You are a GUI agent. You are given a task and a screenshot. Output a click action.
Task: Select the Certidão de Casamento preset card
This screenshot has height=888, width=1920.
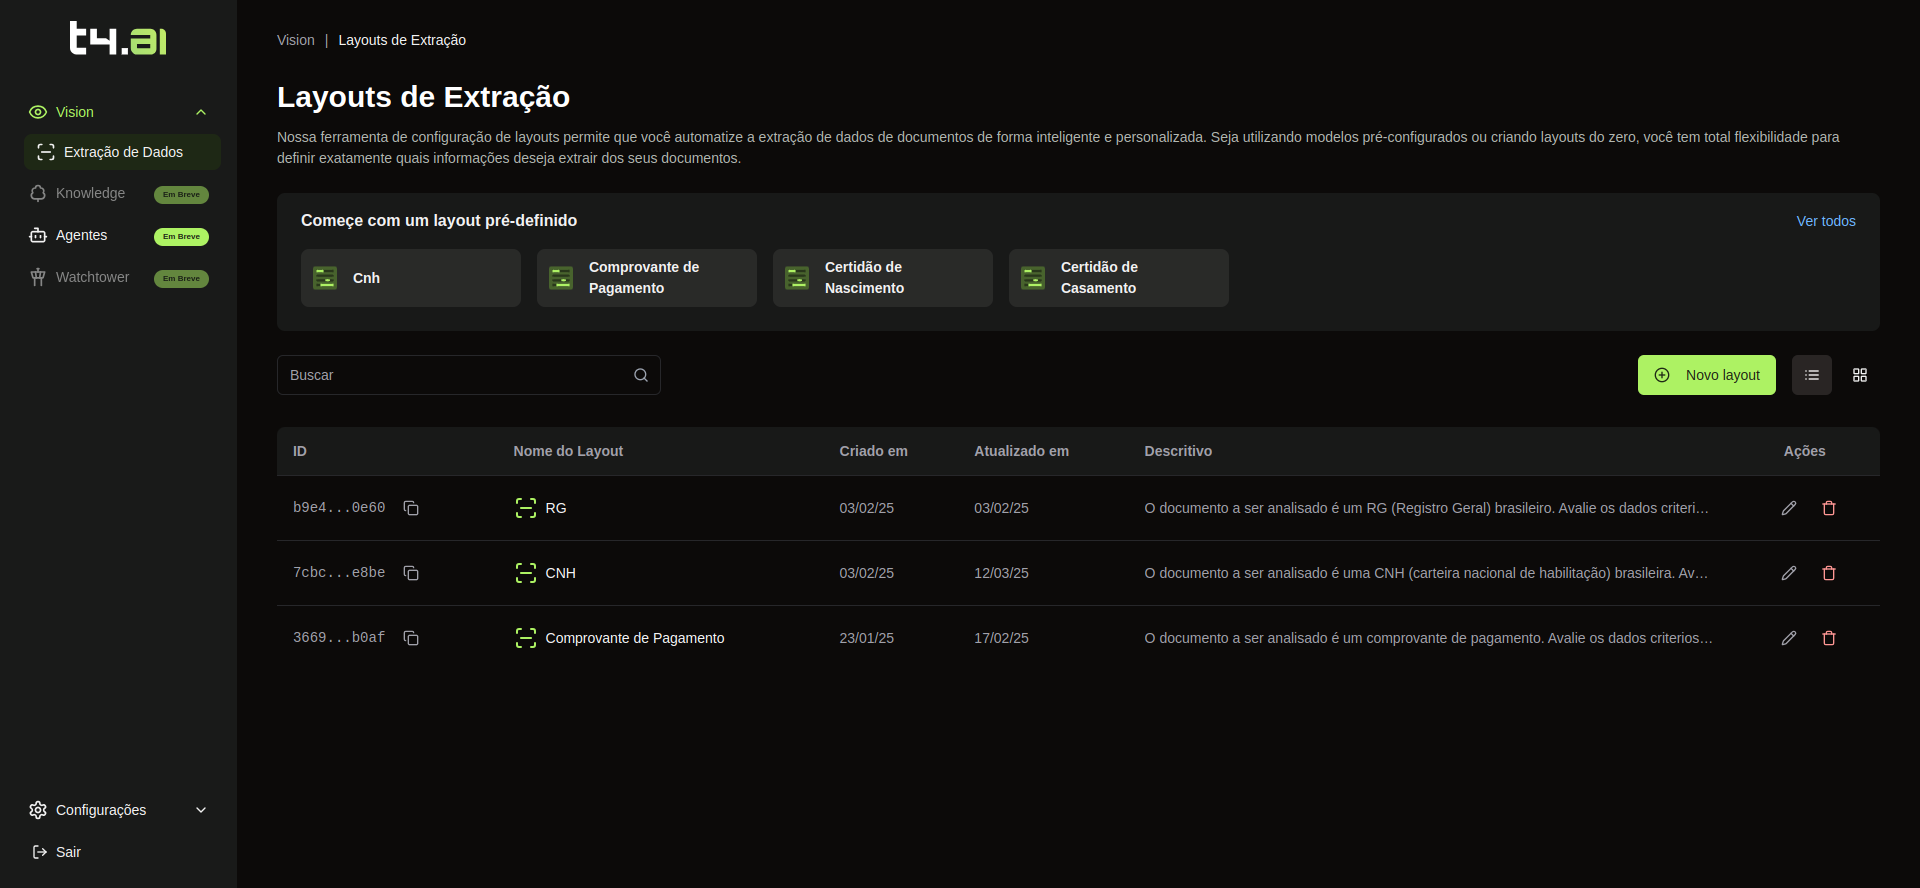pos(1118,278)
